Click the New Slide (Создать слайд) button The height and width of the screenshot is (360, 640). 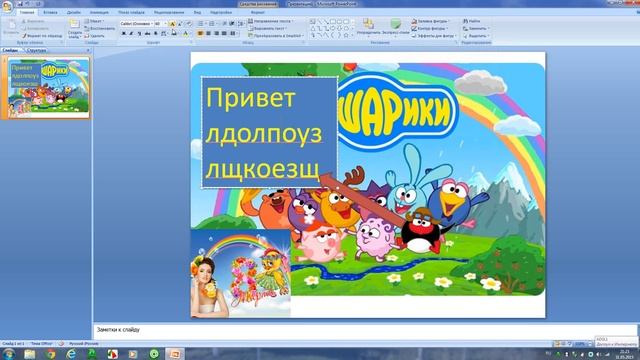point(75,29)
